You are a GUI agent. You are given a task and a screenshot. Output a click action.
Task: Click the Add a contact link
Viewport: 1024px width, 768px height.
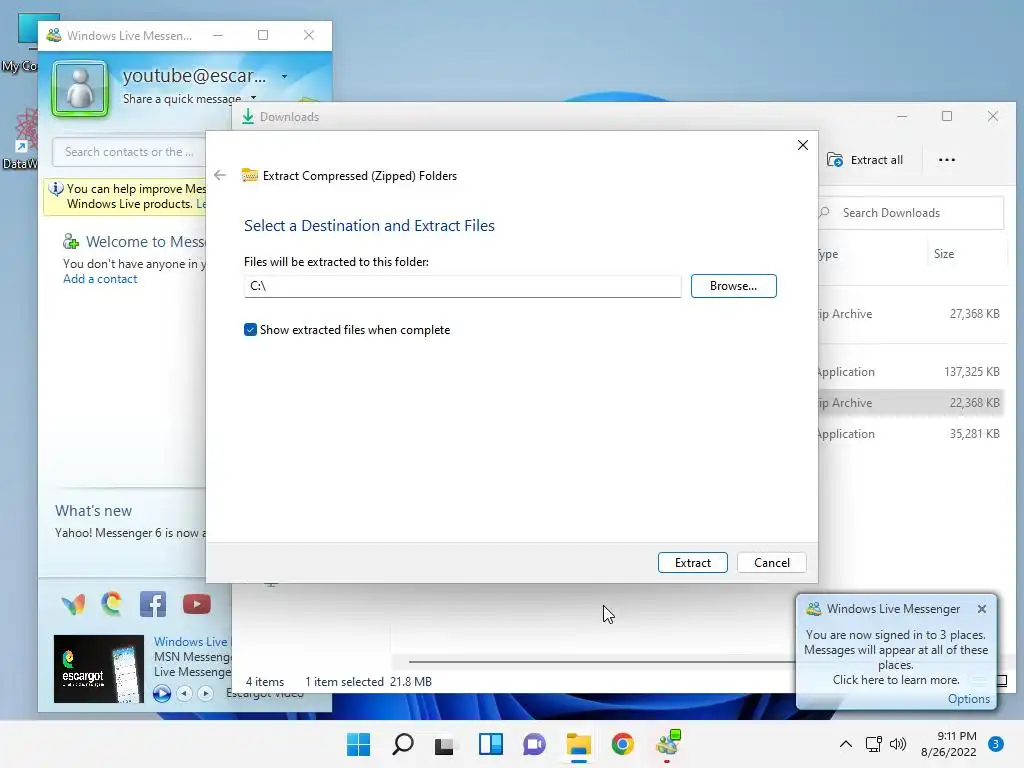(x=100, y=279)
